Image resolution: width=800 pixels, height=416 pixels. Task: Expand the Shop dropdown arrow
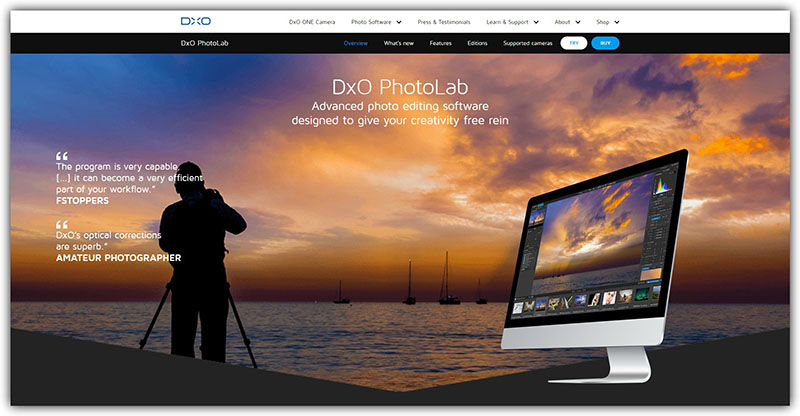617,21
